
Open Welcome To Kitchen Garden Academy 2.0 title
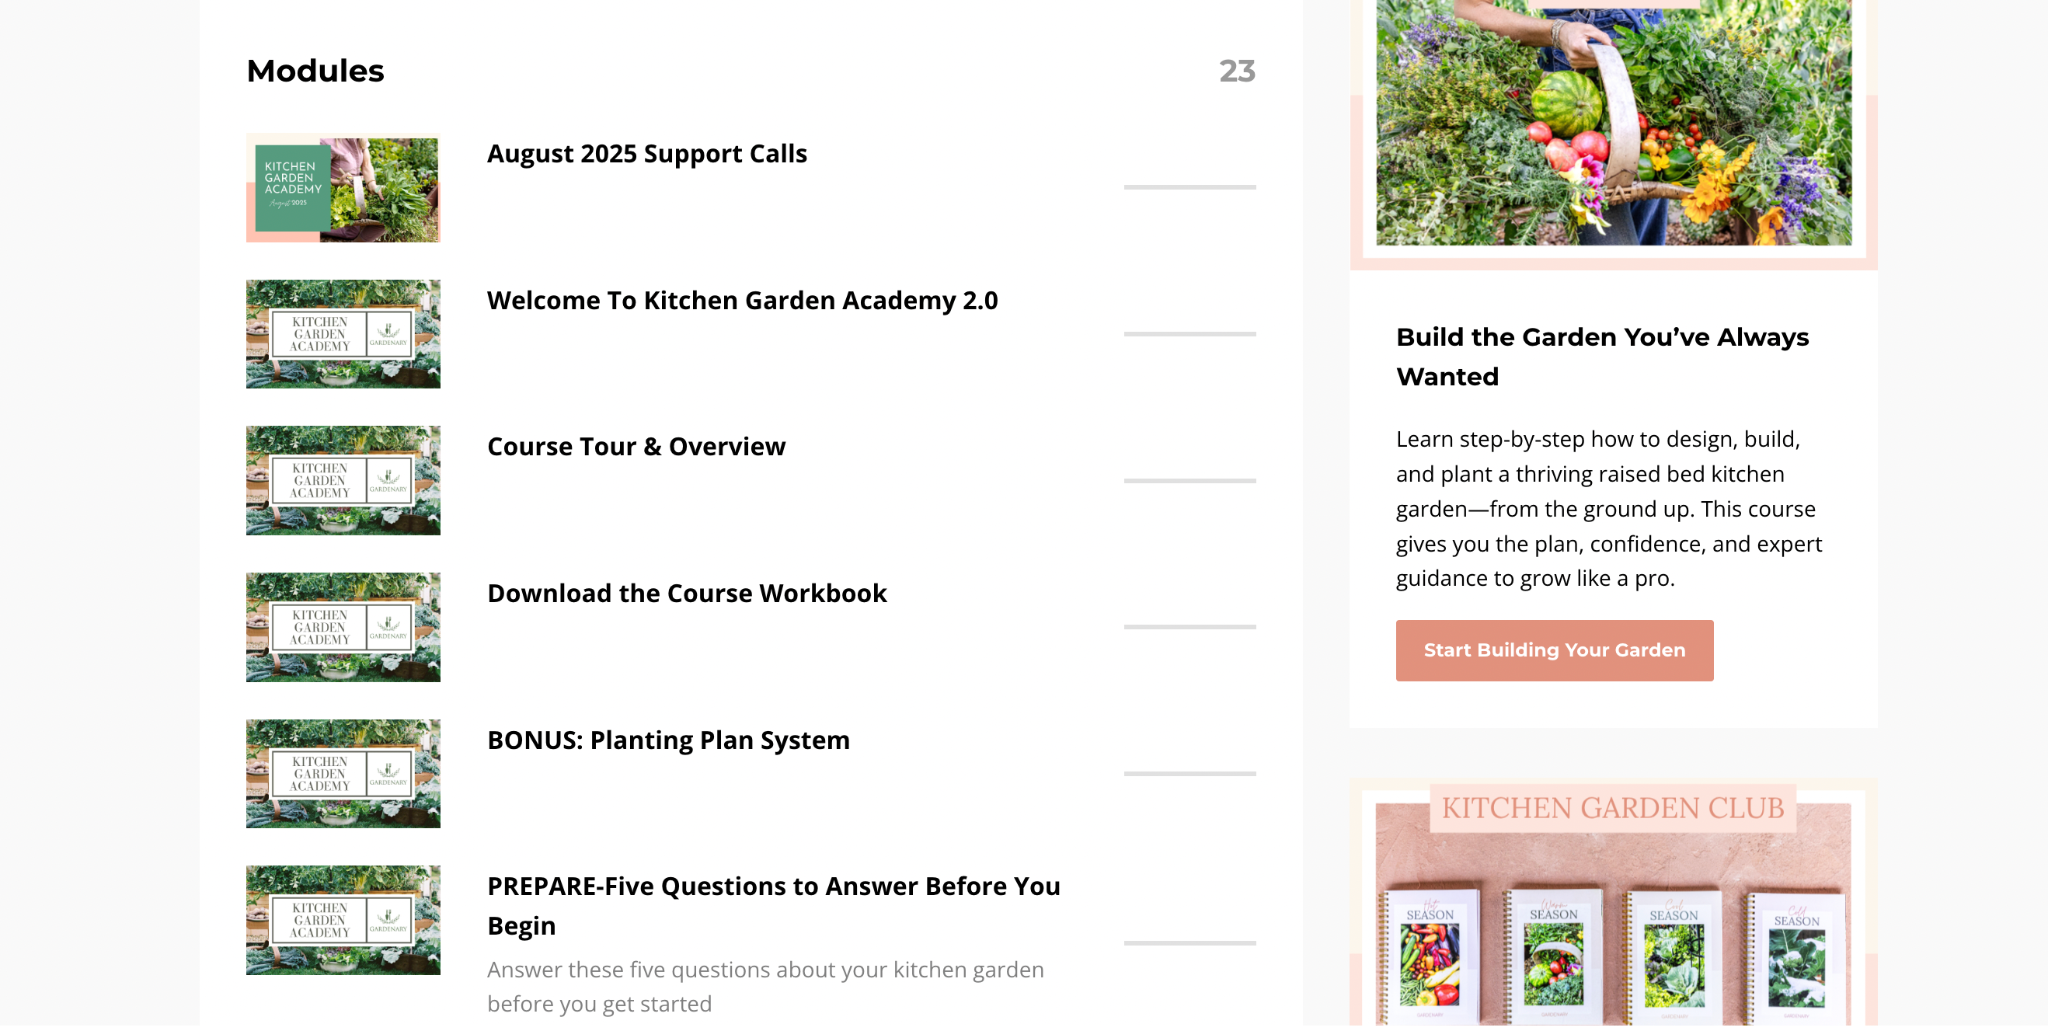point(742,301)
